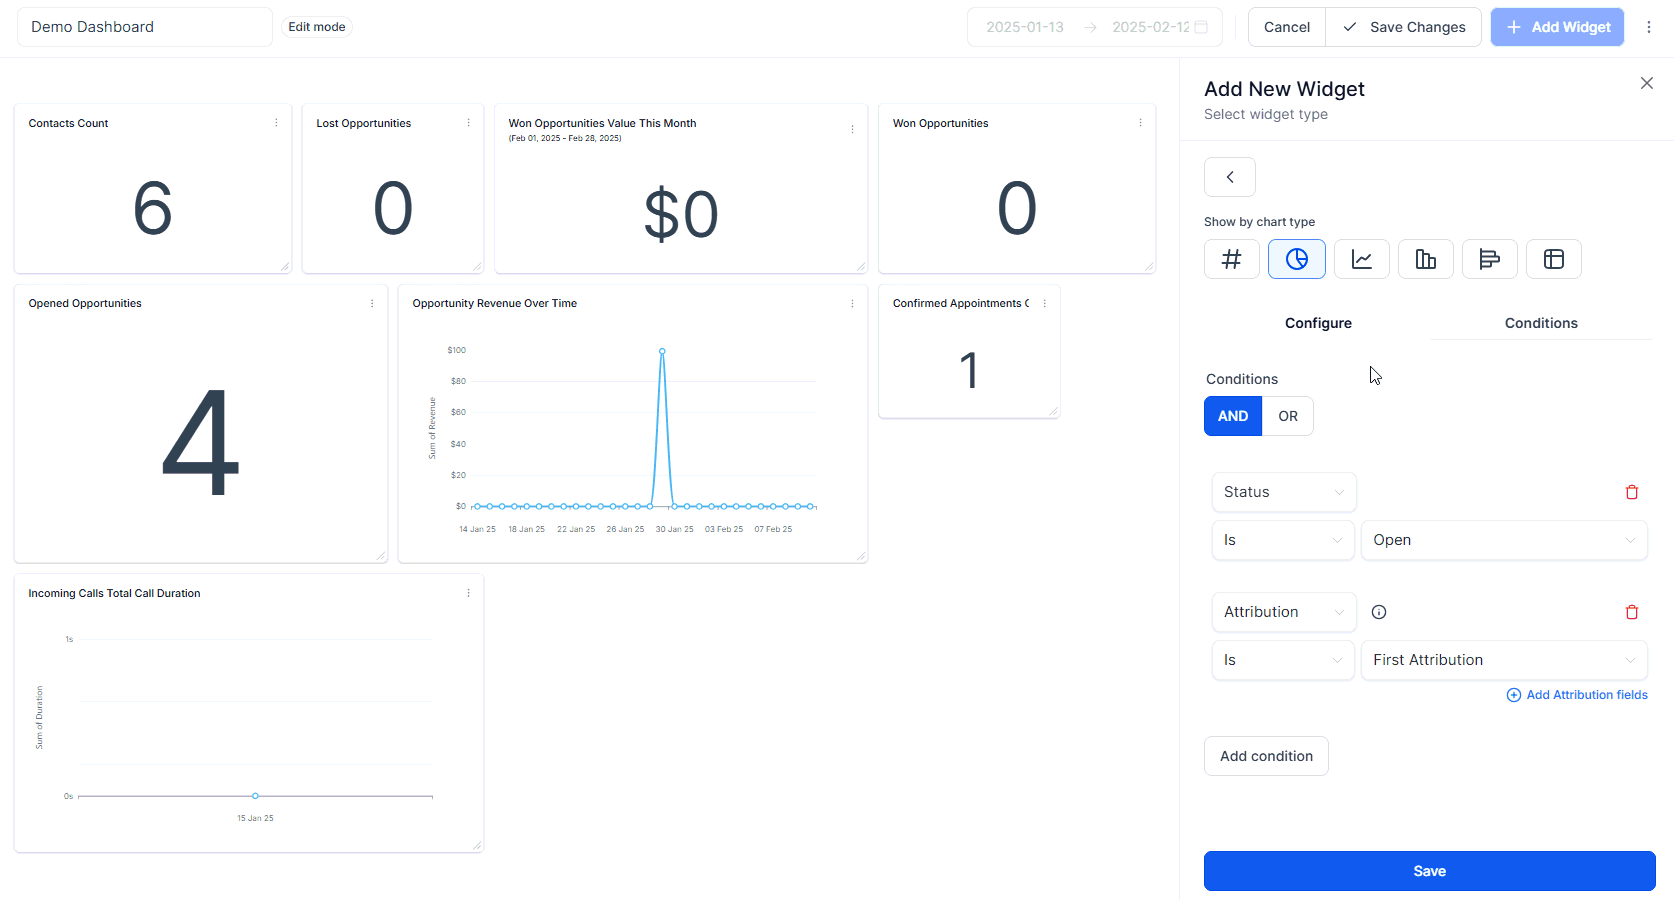The image size is (1674, 900).
Task: Open Incoming Calls Total Call Duration widget menu
Action: [468, 593]
